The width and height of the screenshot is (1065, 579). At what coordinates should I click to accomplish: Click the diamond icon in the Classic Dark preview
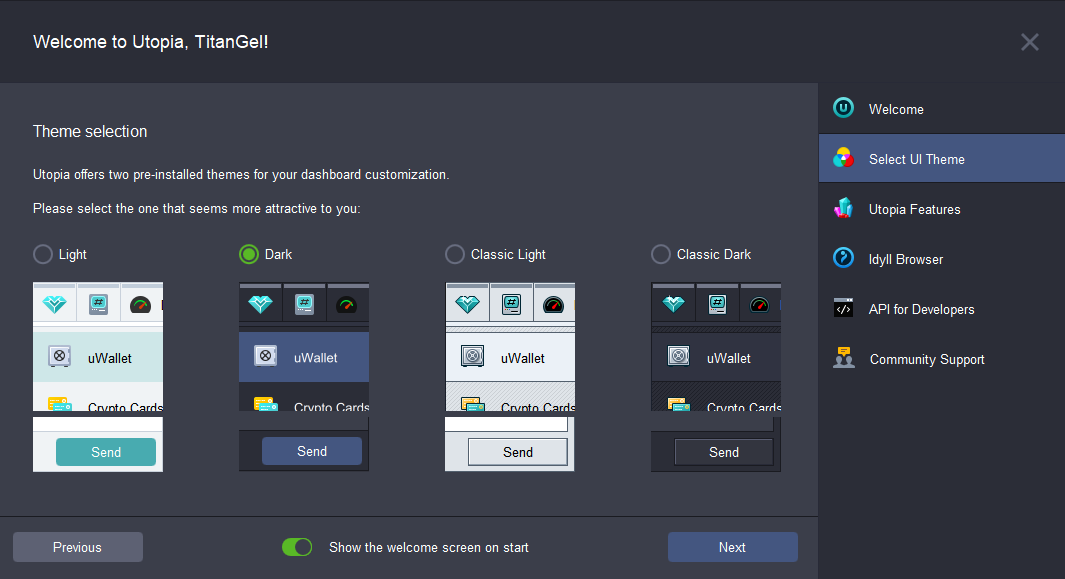click(674, 304)
